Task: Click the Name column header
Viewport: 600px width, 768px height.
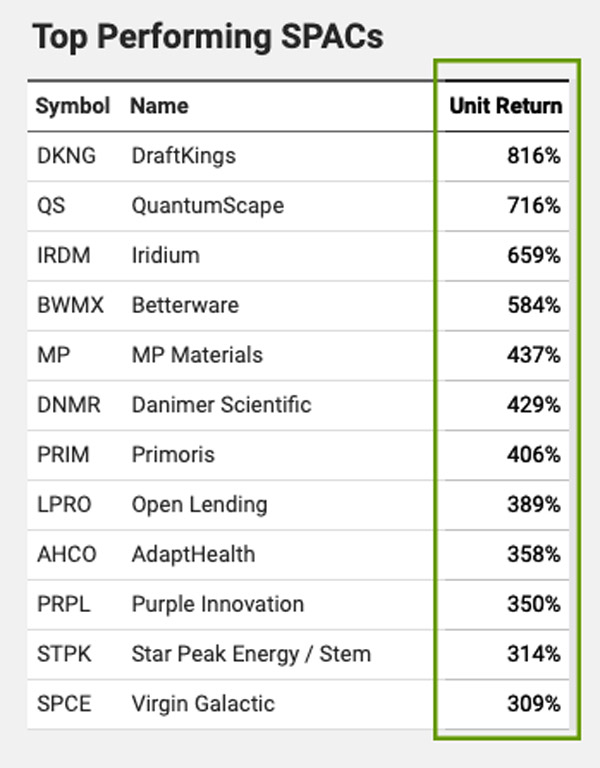Action: [x=159, y=105]
